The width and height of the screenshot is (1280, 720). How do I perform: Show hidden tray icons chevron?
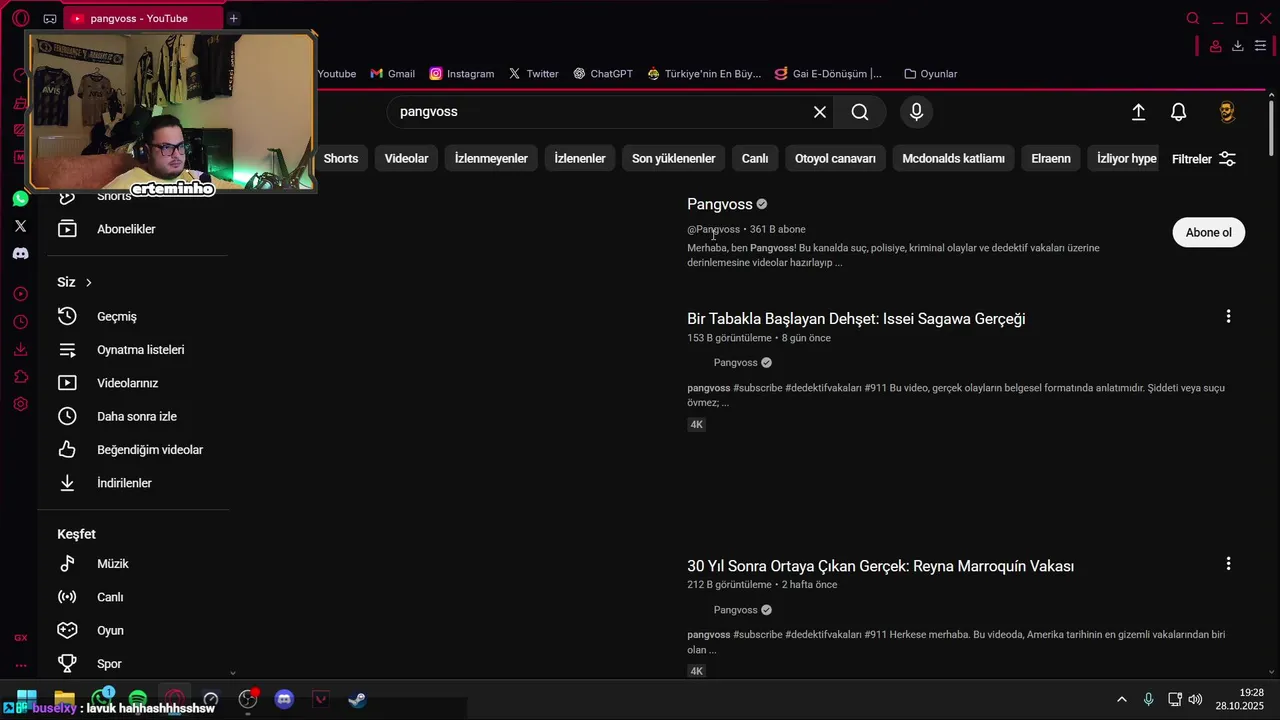(x=1122, y=699)
